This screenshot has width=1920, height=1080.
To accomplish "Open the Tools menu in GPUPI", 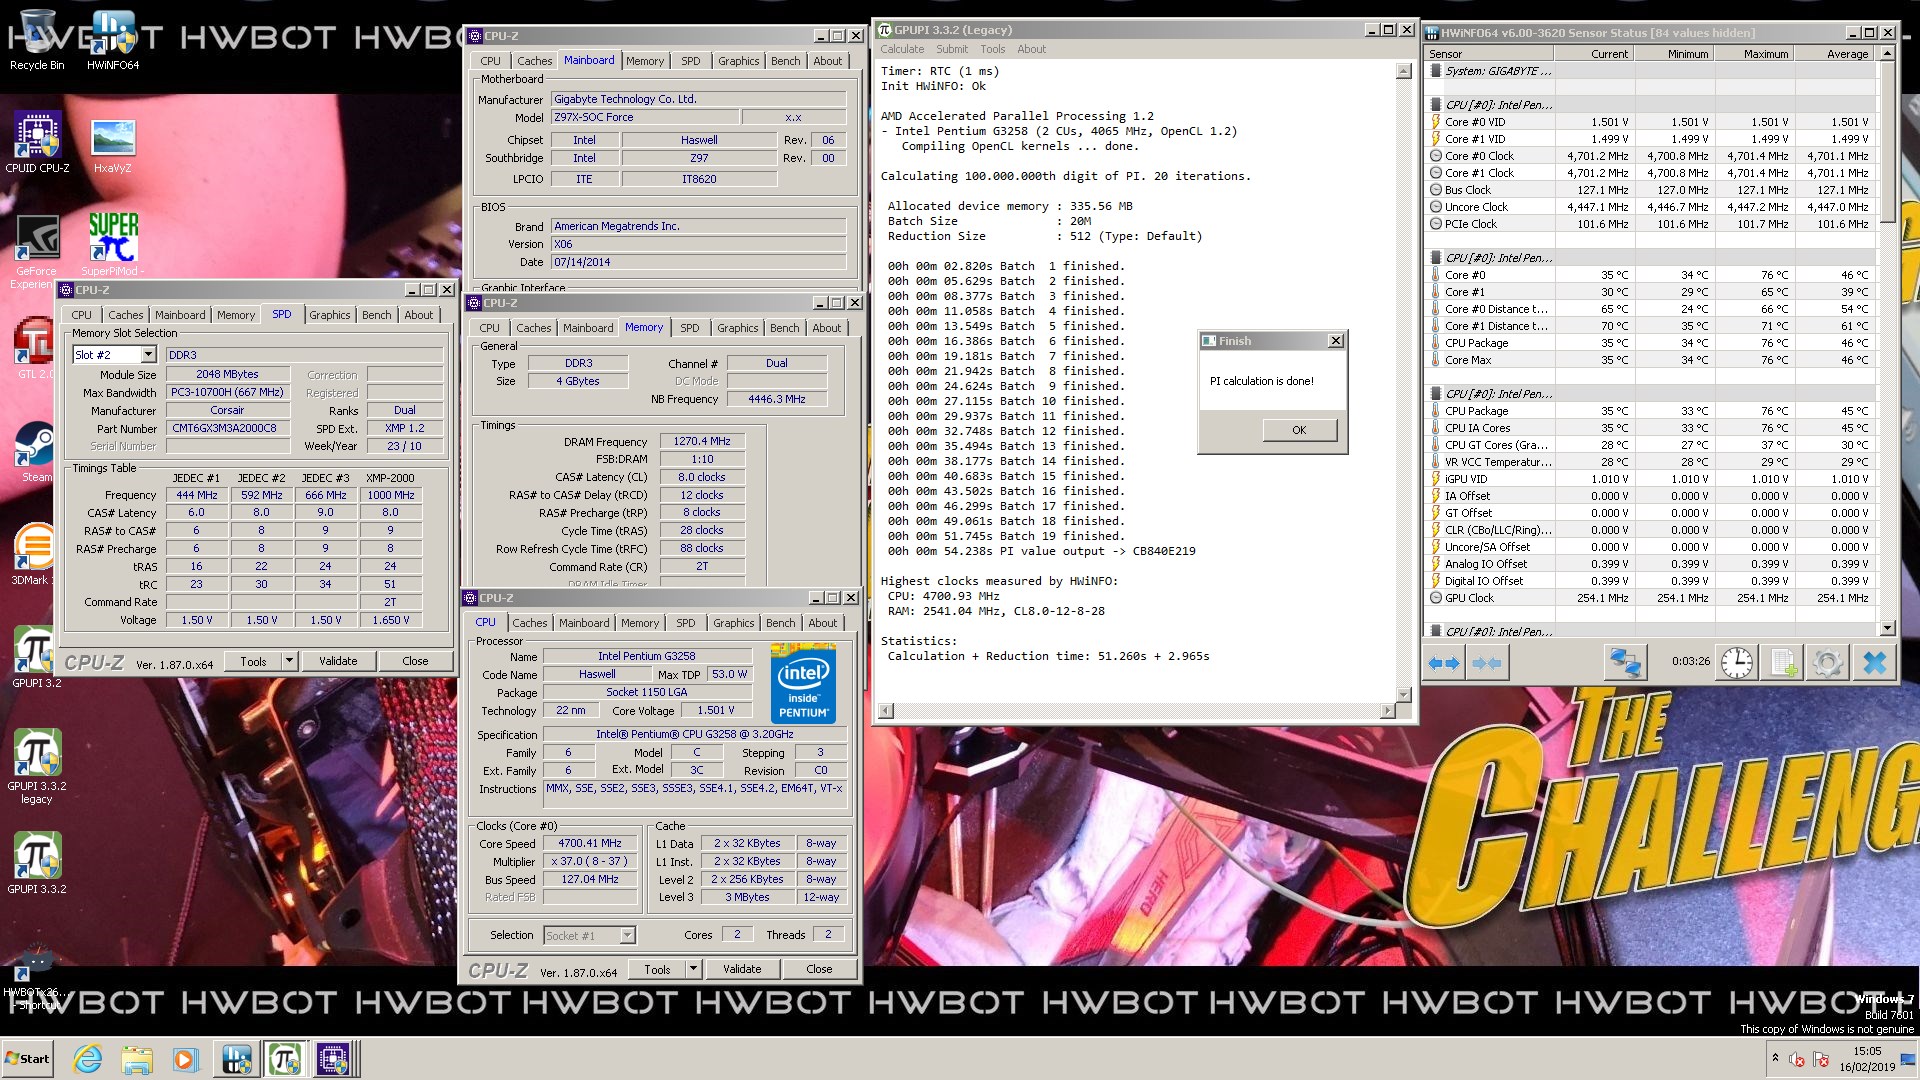I will [x=993, y=49].
